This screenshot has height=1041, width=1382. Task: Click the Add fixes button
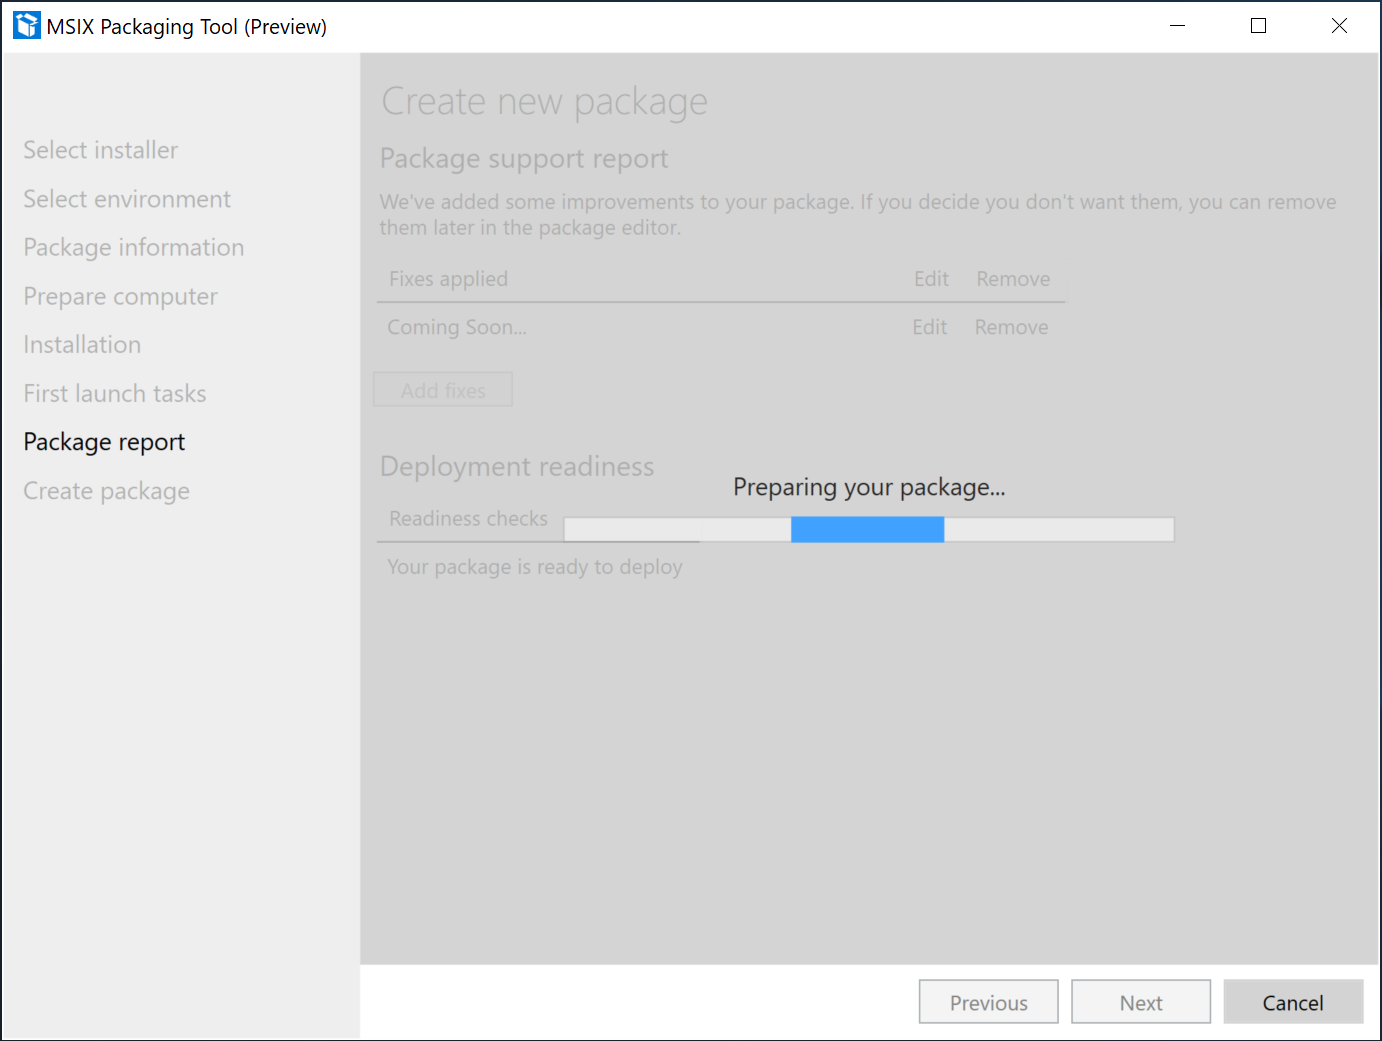coord(443,390)
